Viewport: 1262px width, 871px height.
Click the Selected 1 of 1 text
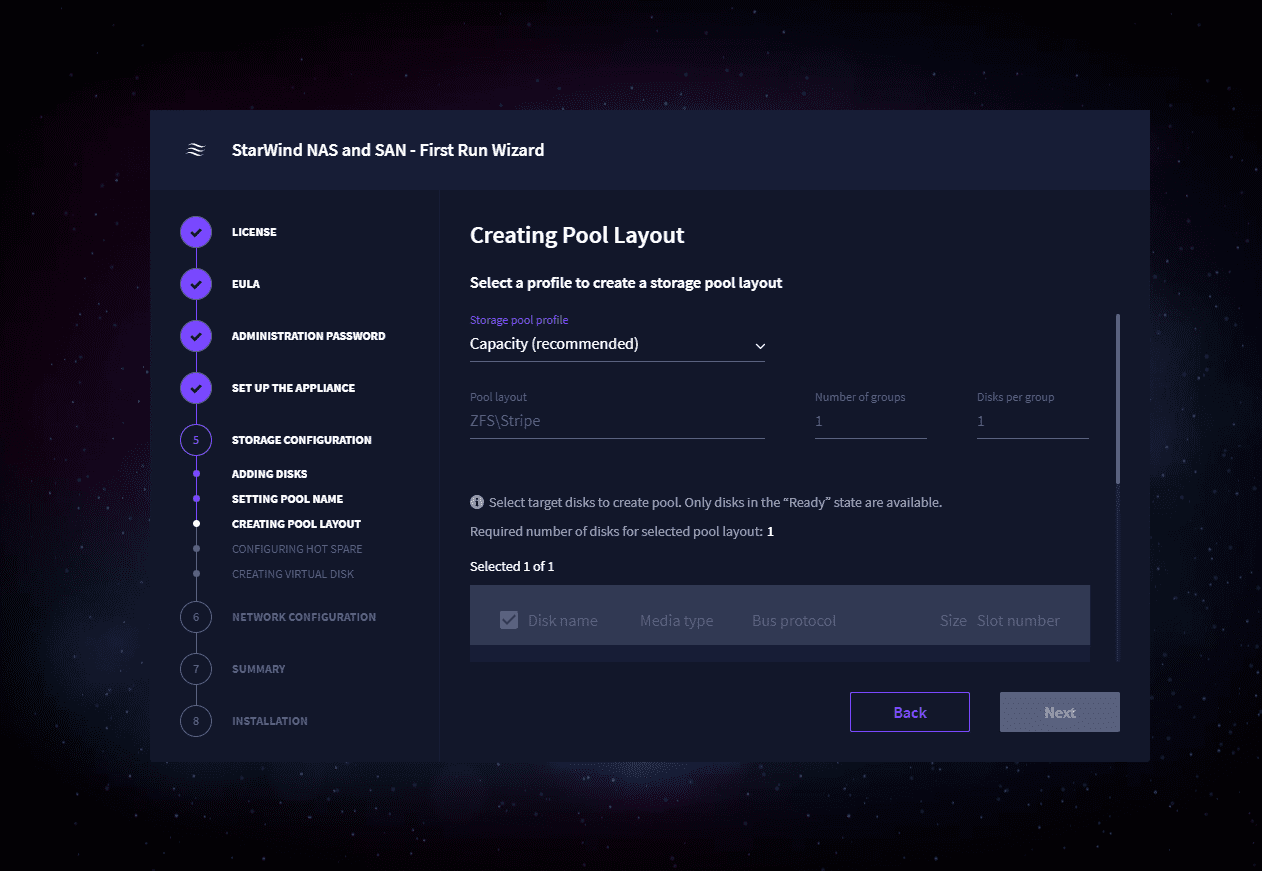[x=512, y=566]
